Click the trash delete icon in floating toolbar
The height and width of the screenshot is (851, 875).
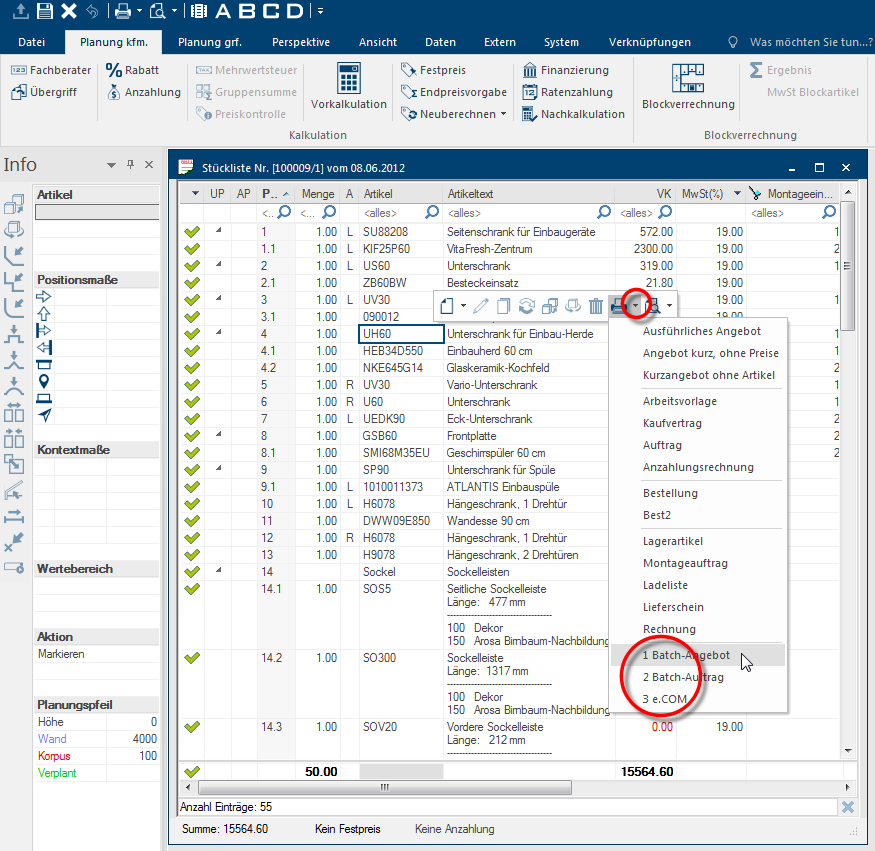(596, 306)
